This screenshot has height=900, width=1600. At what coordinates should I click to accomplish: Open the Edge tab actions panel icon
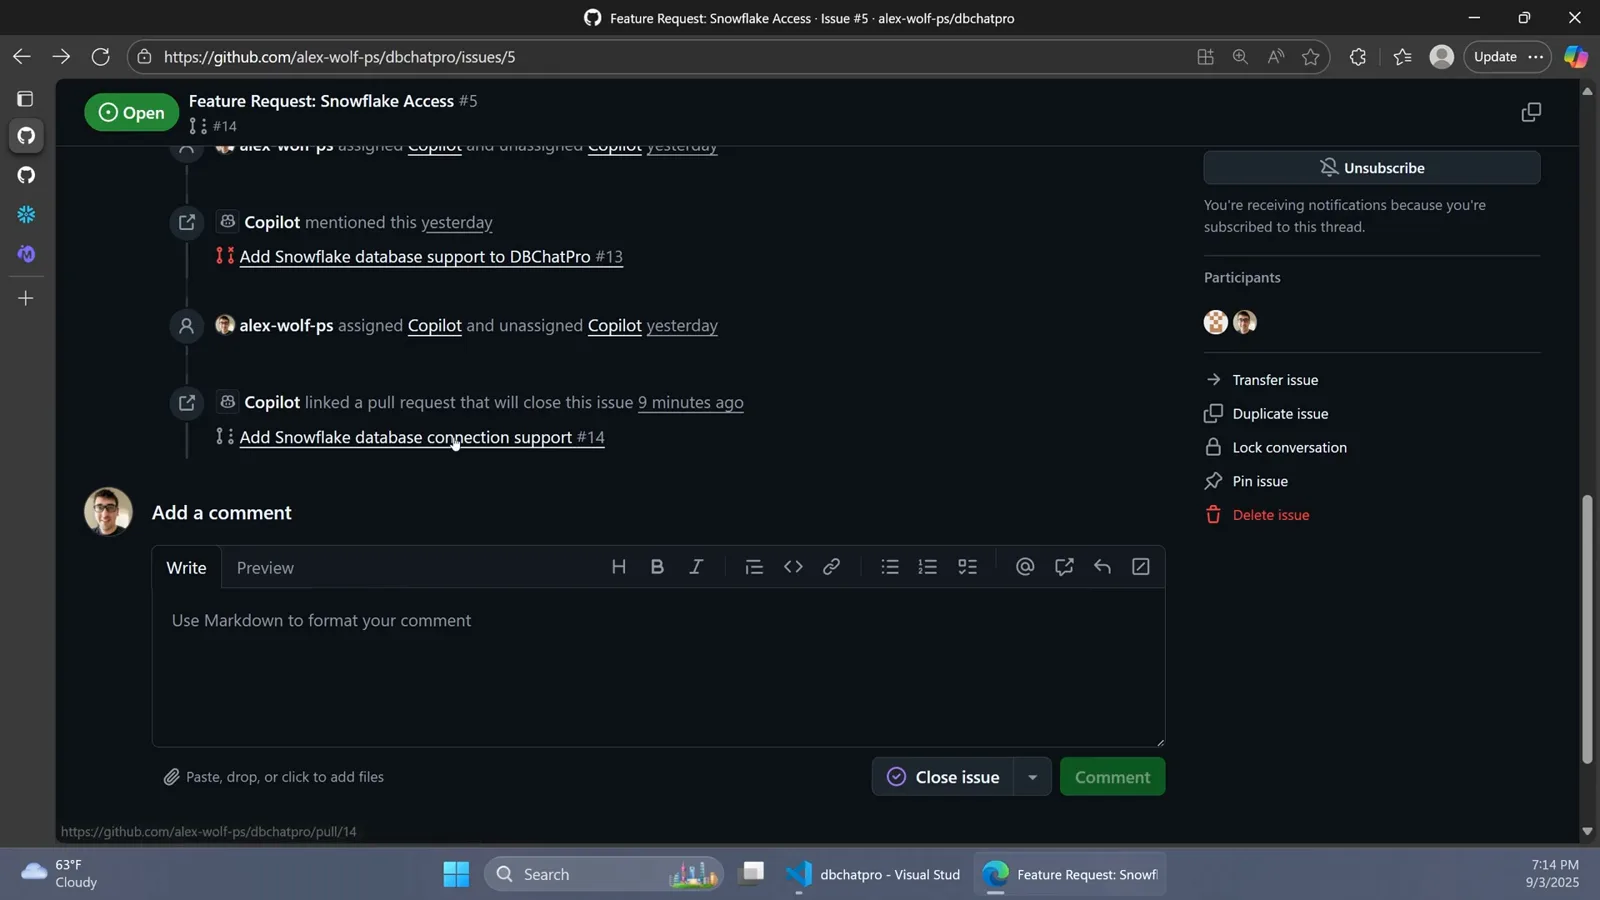(25, 99)
